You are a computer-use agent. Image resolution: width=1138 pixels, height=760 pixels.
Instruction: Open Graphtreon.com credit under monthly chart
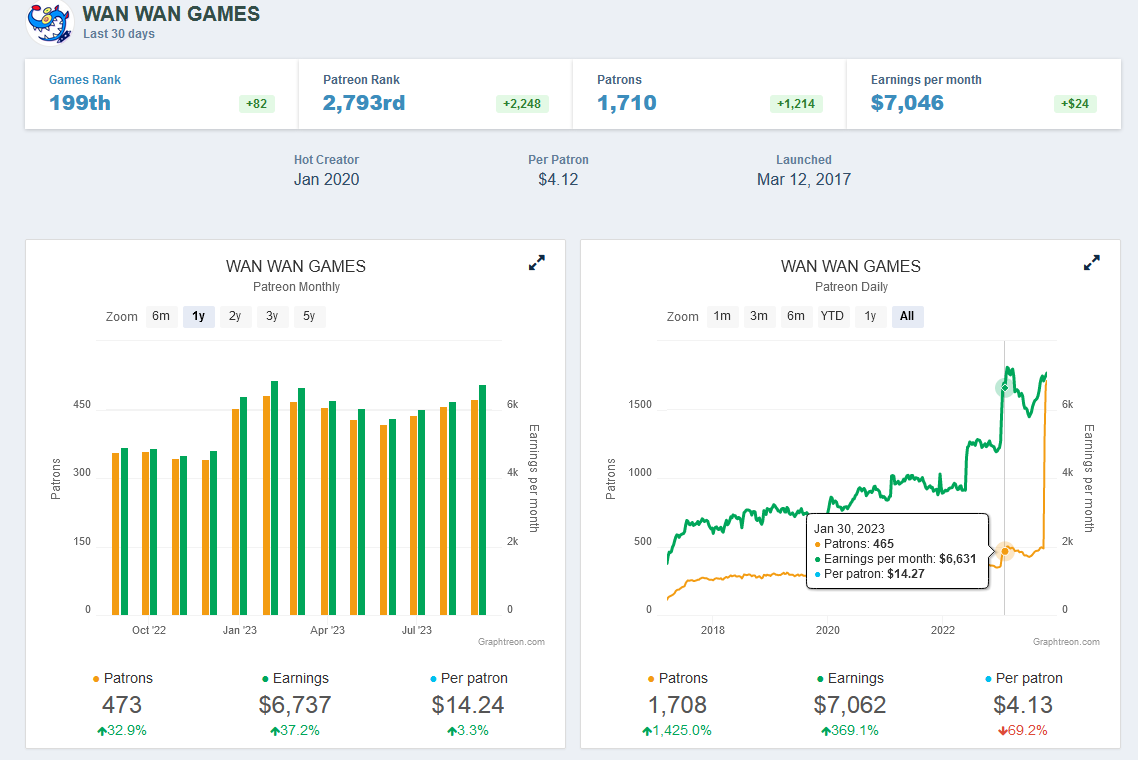click(x=511, y=642)
